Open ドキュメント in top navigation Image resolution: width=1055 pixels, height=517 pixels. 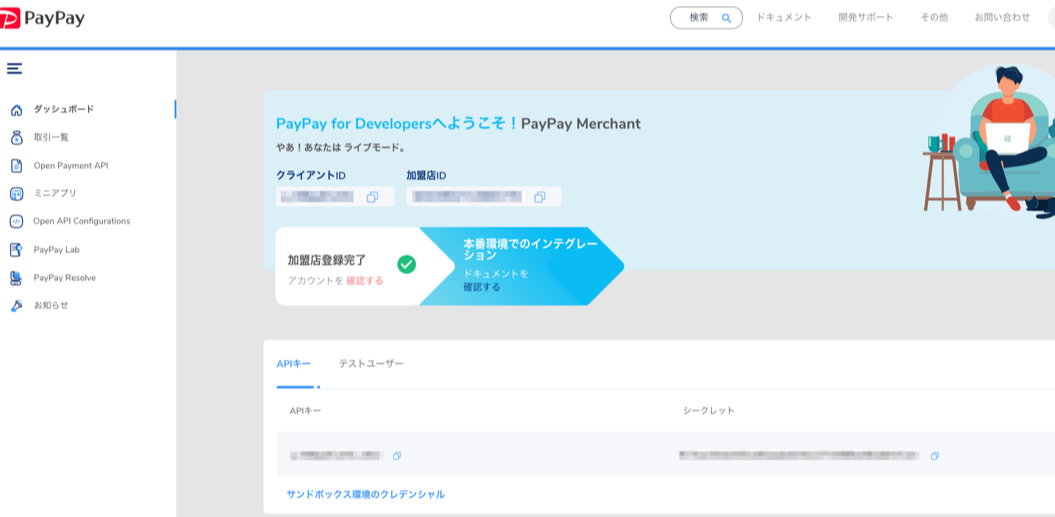click(x=784, y=18)
